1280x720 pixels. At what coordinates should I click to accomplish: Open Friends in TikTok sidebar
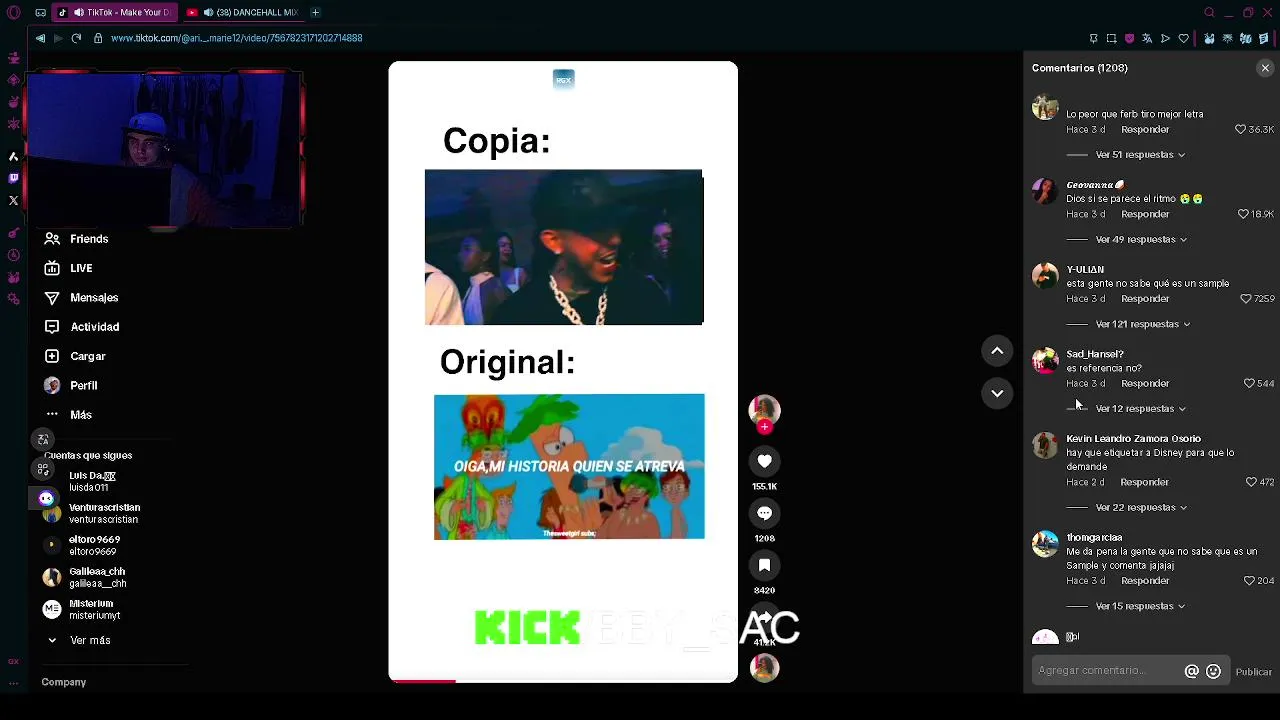coord(76,239)
